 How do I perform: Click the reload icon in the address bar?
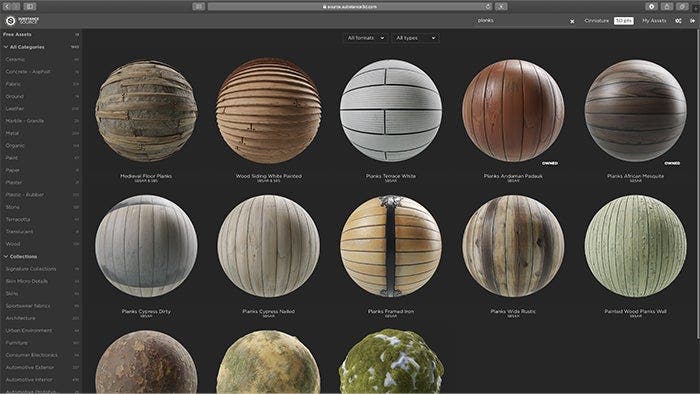coord(488,6)
